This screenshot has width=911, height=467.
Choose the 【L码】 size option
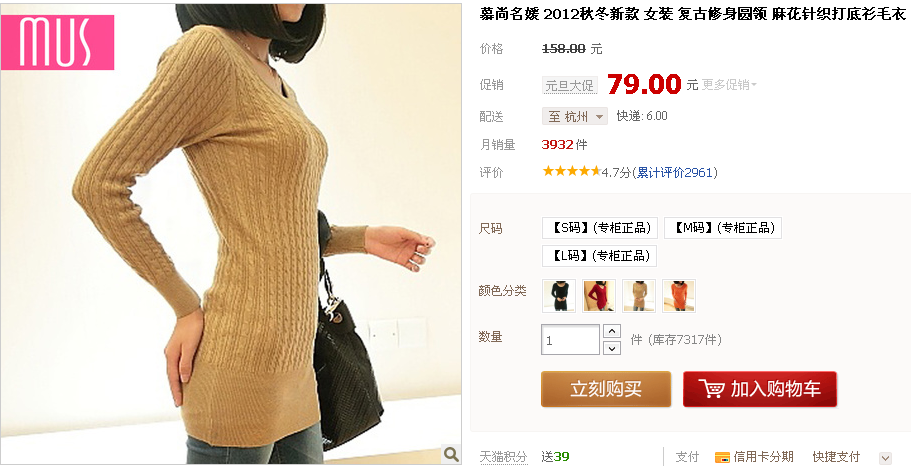tap(599, 256)
